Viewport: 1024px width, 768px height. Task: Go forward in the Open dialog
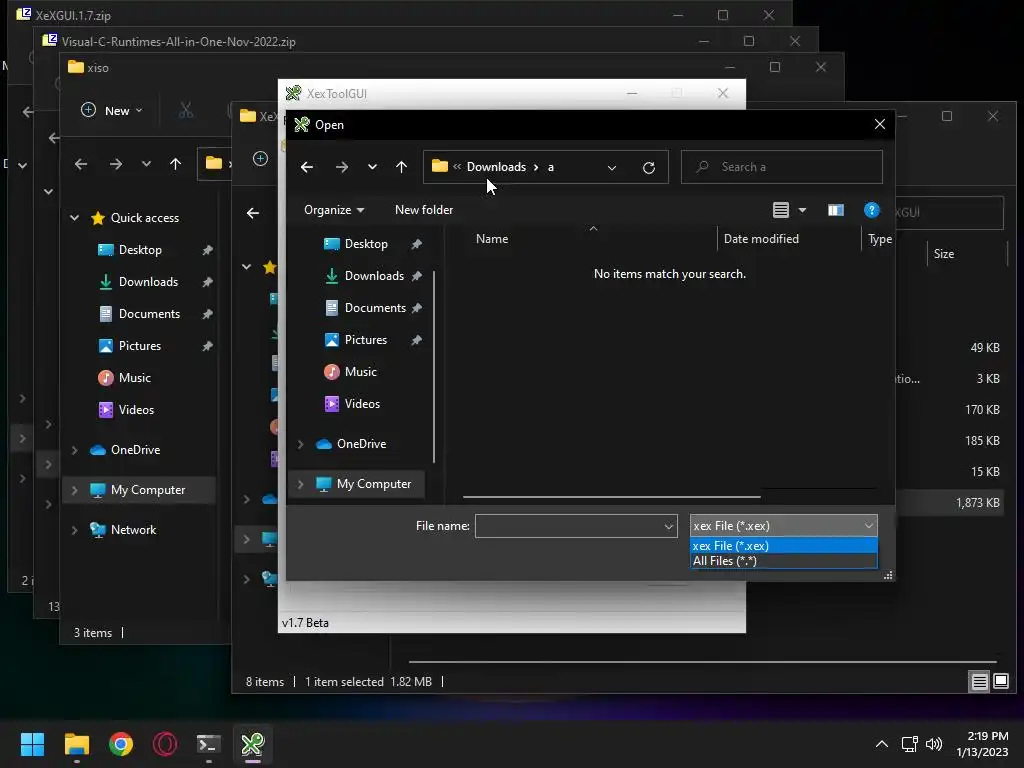(342, 167)
